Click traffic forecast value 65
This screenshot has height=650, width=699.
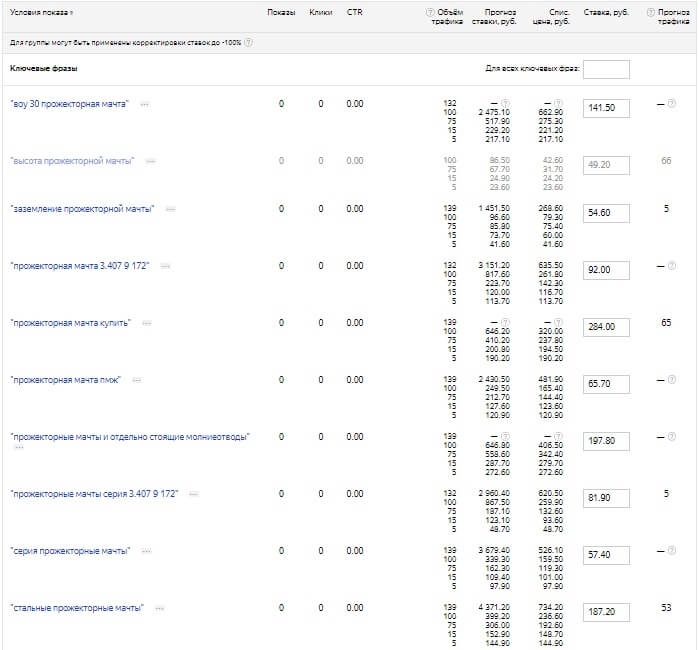(666, 323)
